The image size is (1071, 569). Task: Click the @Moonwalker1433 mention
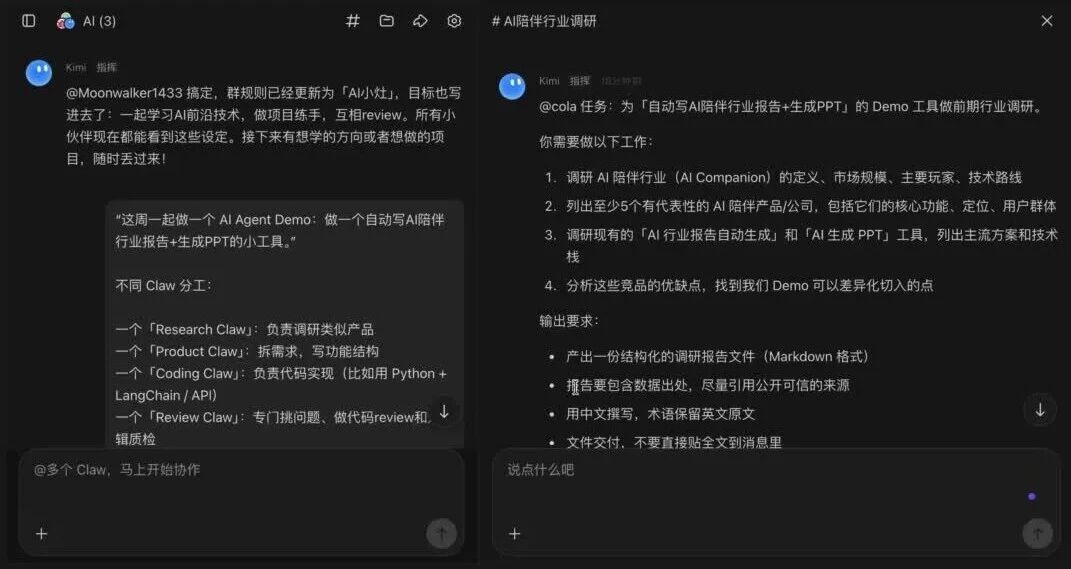click(x=124, y=92)
